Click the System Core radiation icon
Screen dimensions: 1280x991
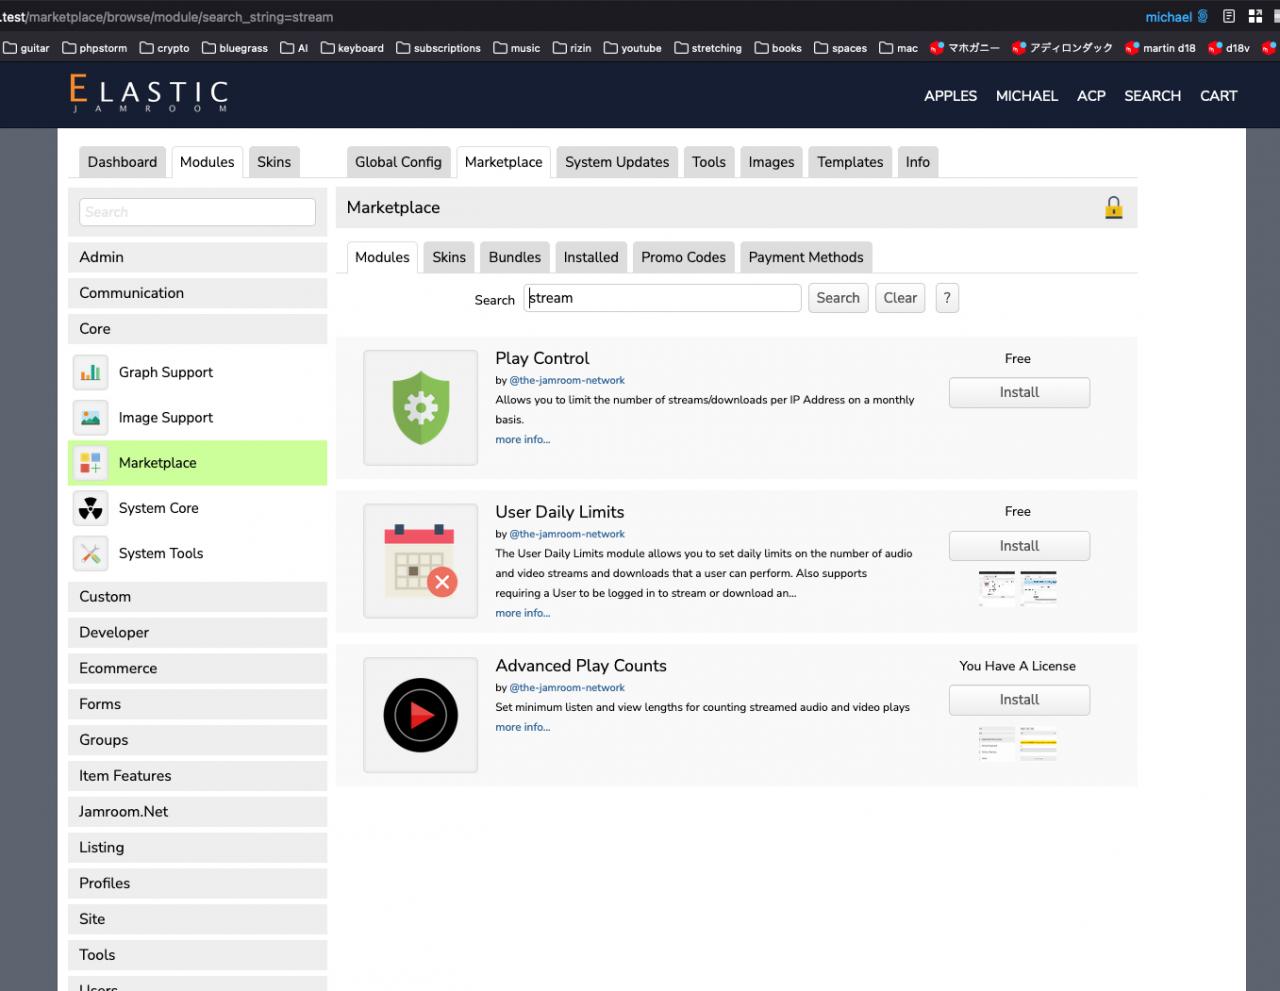point(90,508)
